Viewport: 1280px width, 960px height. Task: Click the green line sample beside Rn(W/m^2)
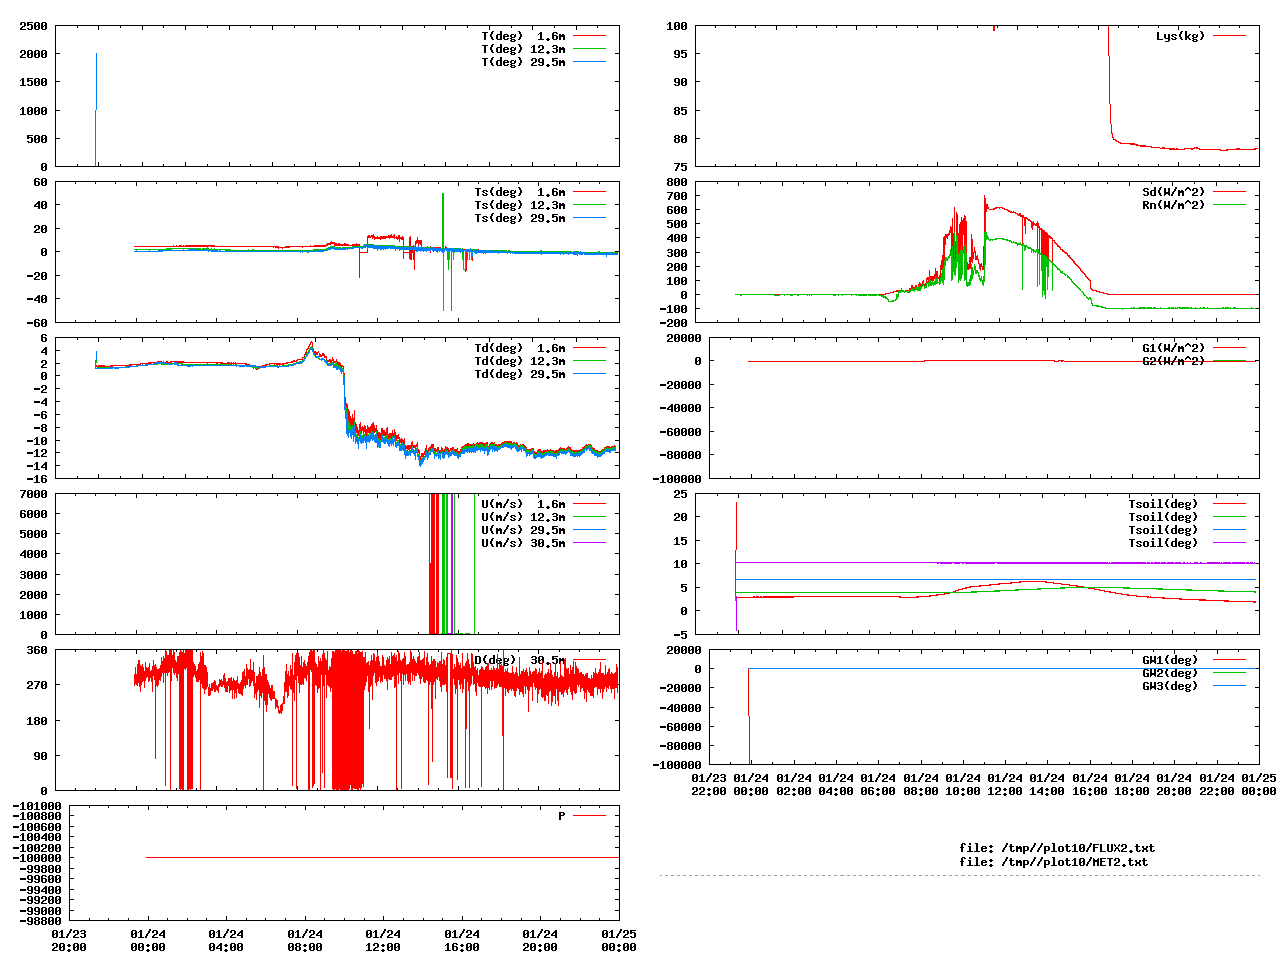(x=1230, y=205)
